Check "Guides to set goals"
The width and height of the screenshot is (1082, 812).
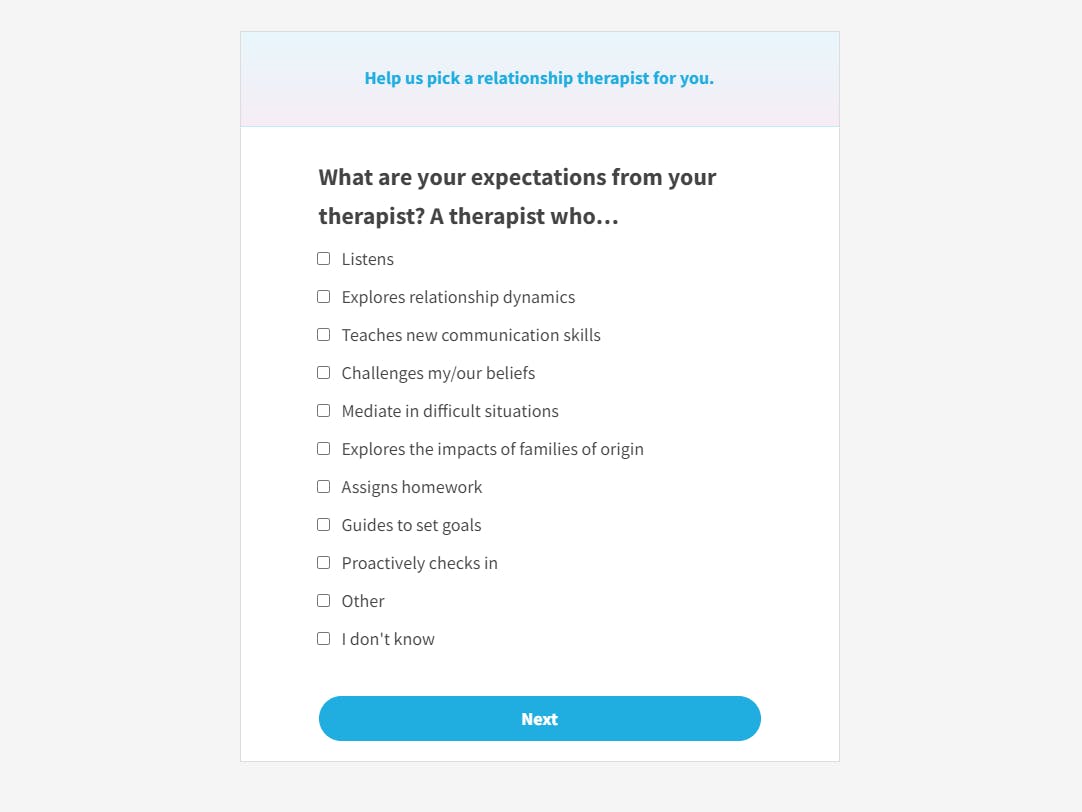(x=323, y=524)
